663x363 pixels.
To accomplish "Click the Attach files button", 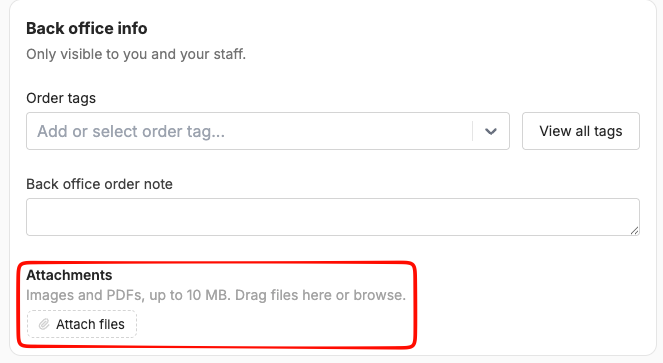I will point(82,324).
